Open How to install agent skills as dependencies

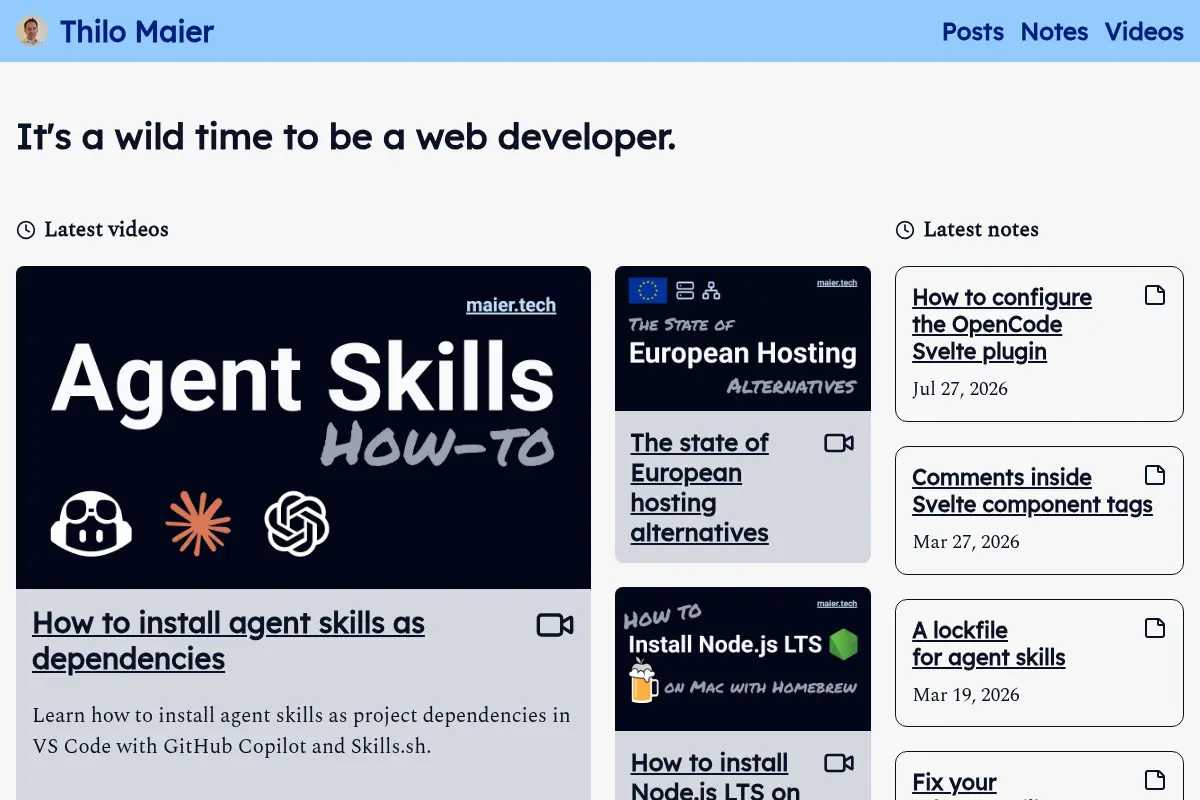click(x=228, y=641)
